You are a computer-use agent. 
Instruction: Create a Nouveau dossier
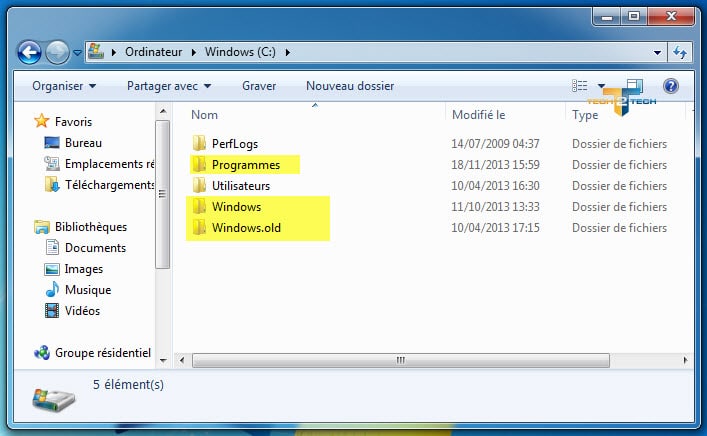pos(350,86)
